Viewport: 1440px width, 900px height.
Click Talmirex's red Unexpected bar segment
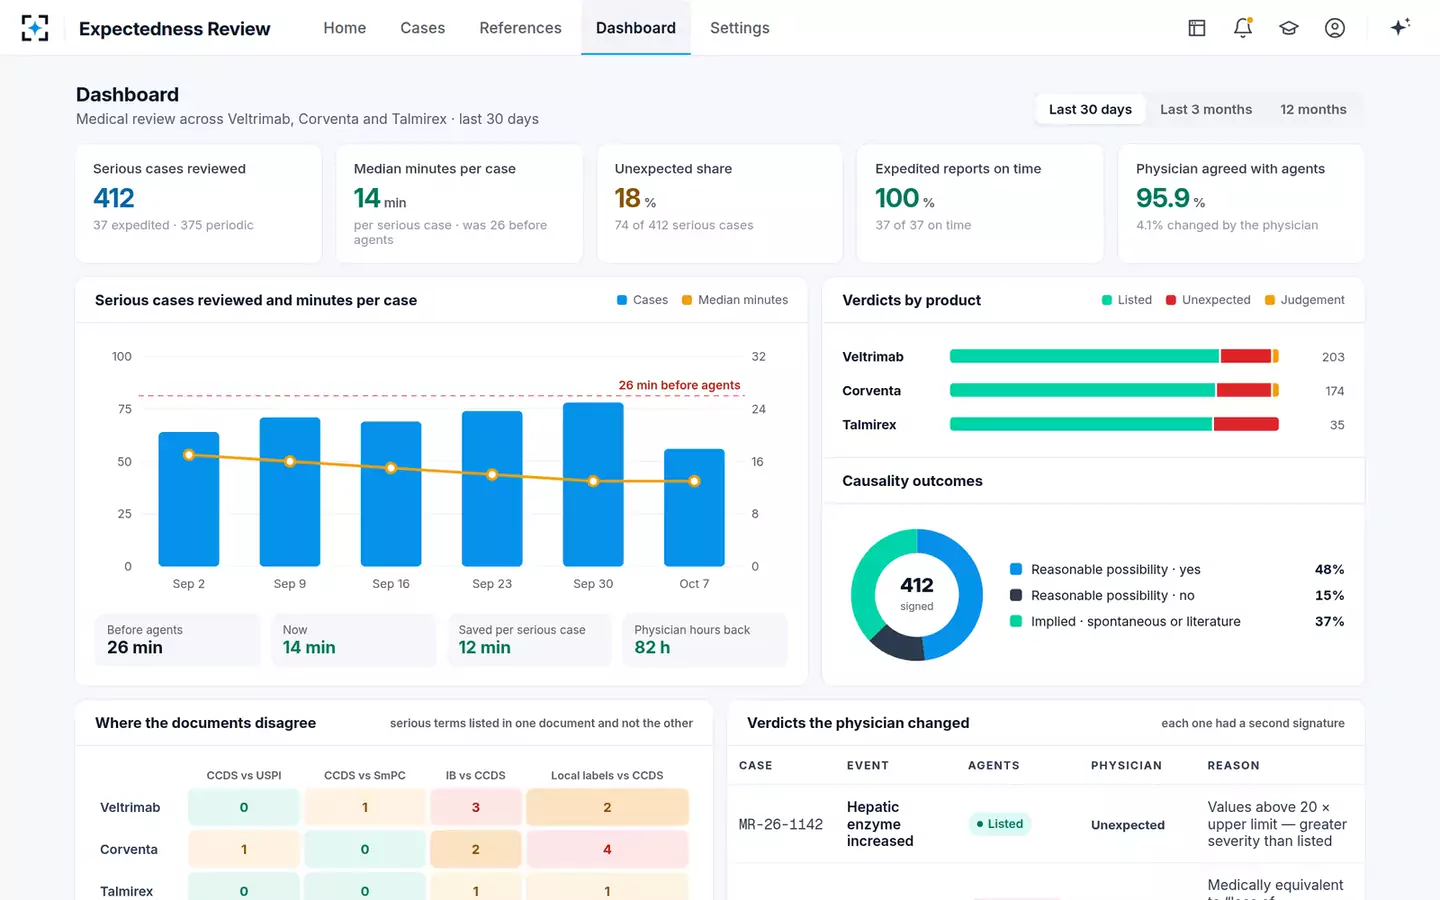(1246, 424)
